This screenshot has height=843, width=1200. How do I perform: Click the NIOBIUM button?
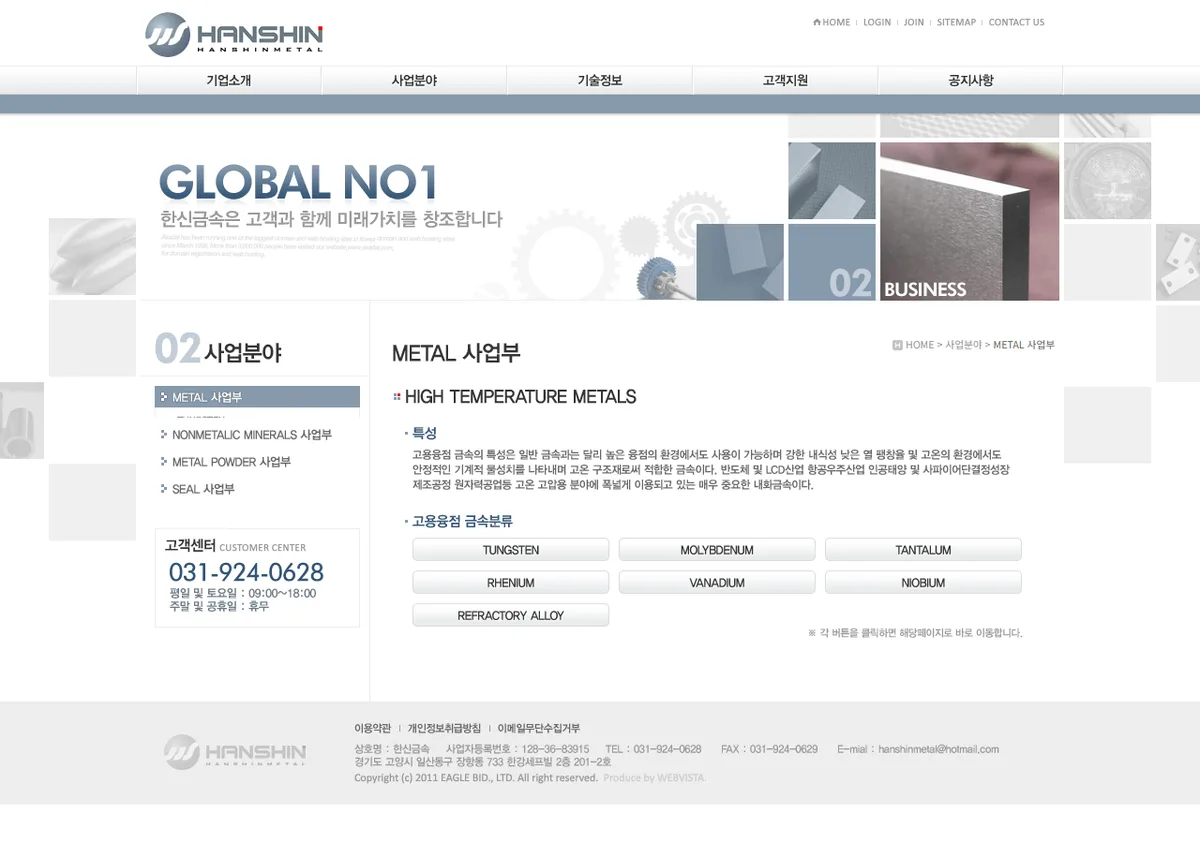(923, 583)
